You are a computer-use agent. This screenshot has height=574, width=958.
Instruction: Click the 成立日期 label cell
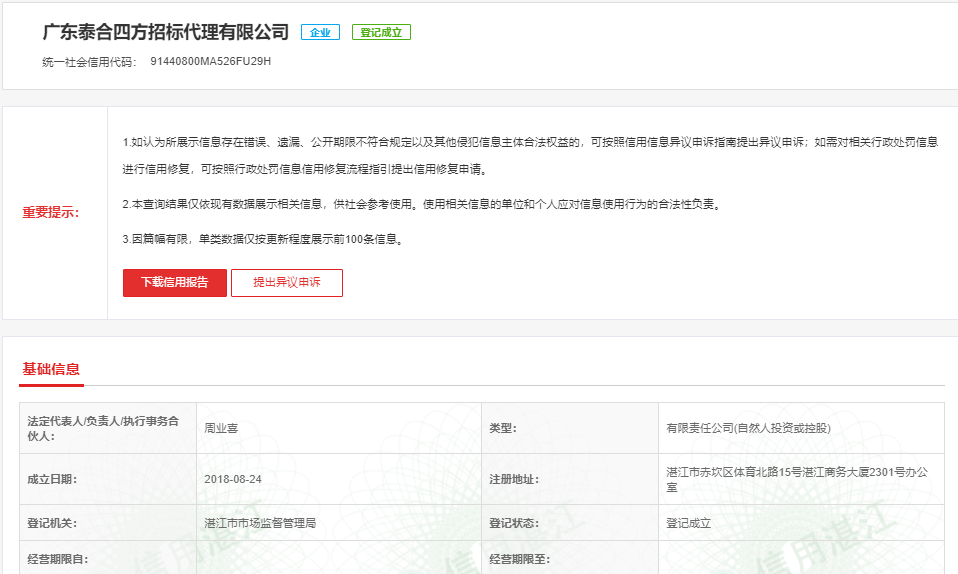tap(108, 479)
